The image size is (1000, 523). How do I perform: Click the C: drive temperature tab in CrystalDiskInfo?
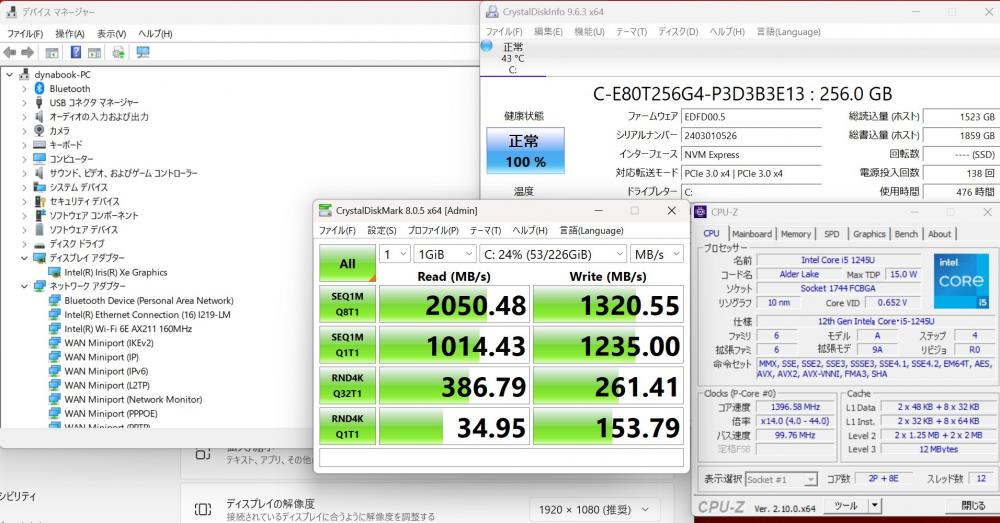513,59
